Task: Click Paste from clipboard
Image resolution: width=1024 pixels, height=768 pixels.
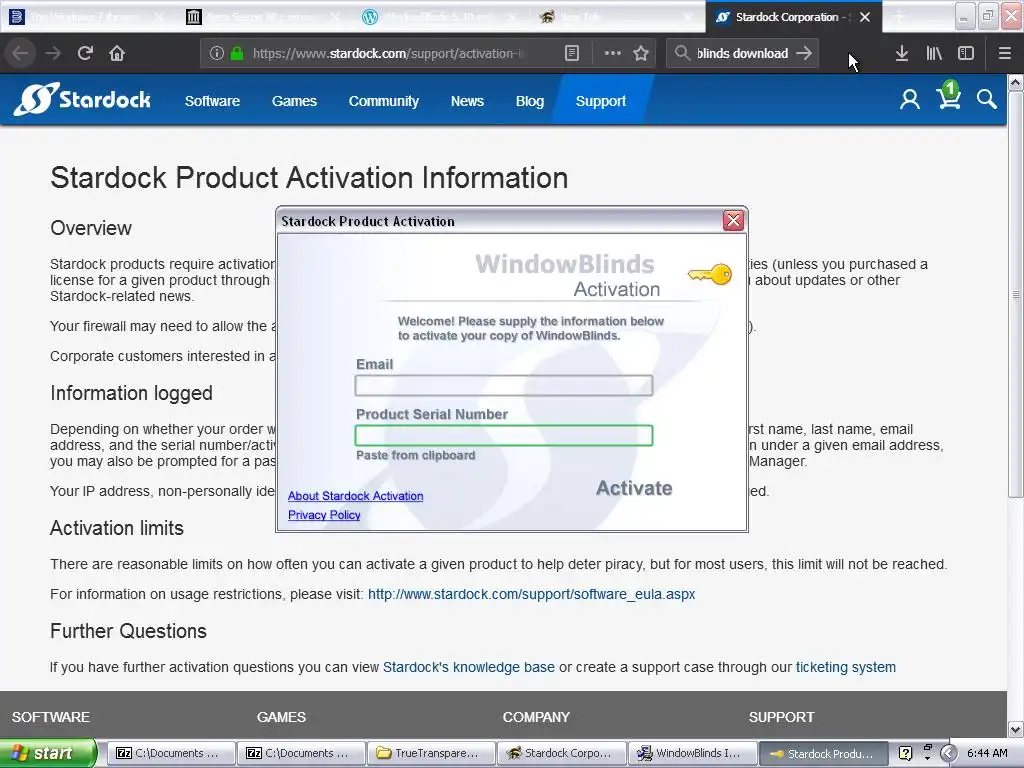Action: (x=415, y=455)
